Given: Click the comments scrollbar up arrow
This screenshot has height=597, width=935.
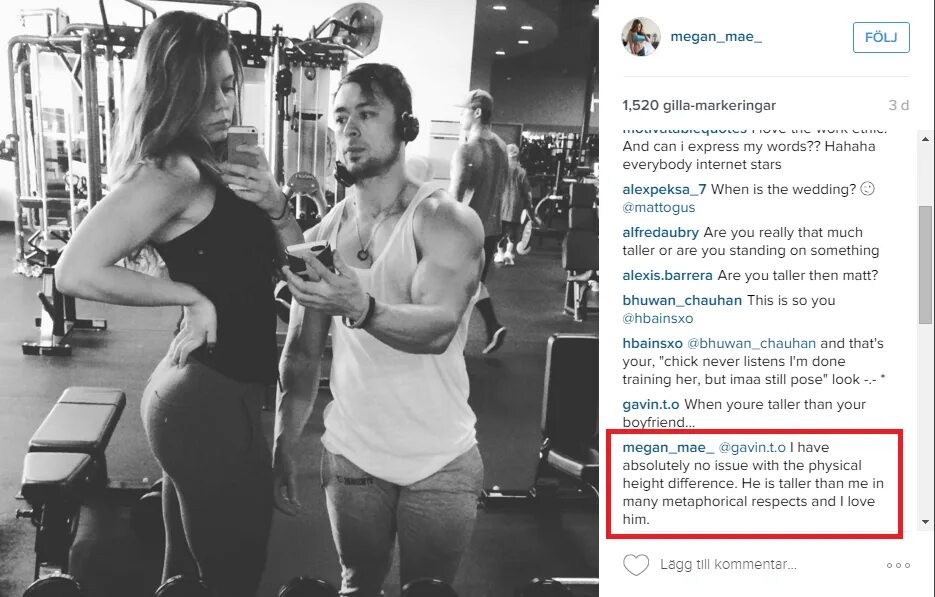Looking at the screenshot, I should pyautogui.click(x=925, y=139).
